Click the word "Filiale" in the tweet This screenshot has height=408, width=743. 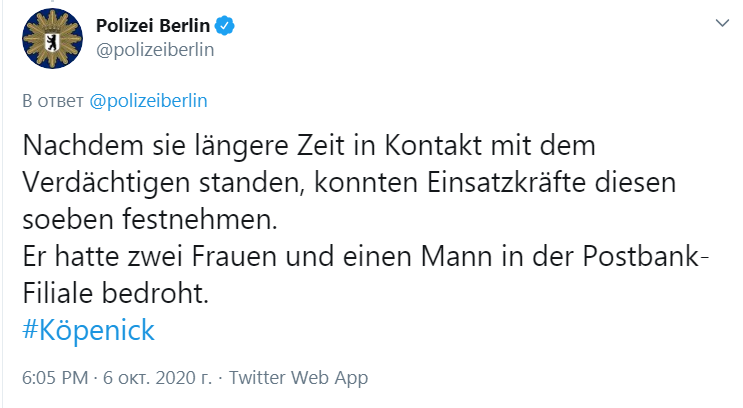click(59, 295)
